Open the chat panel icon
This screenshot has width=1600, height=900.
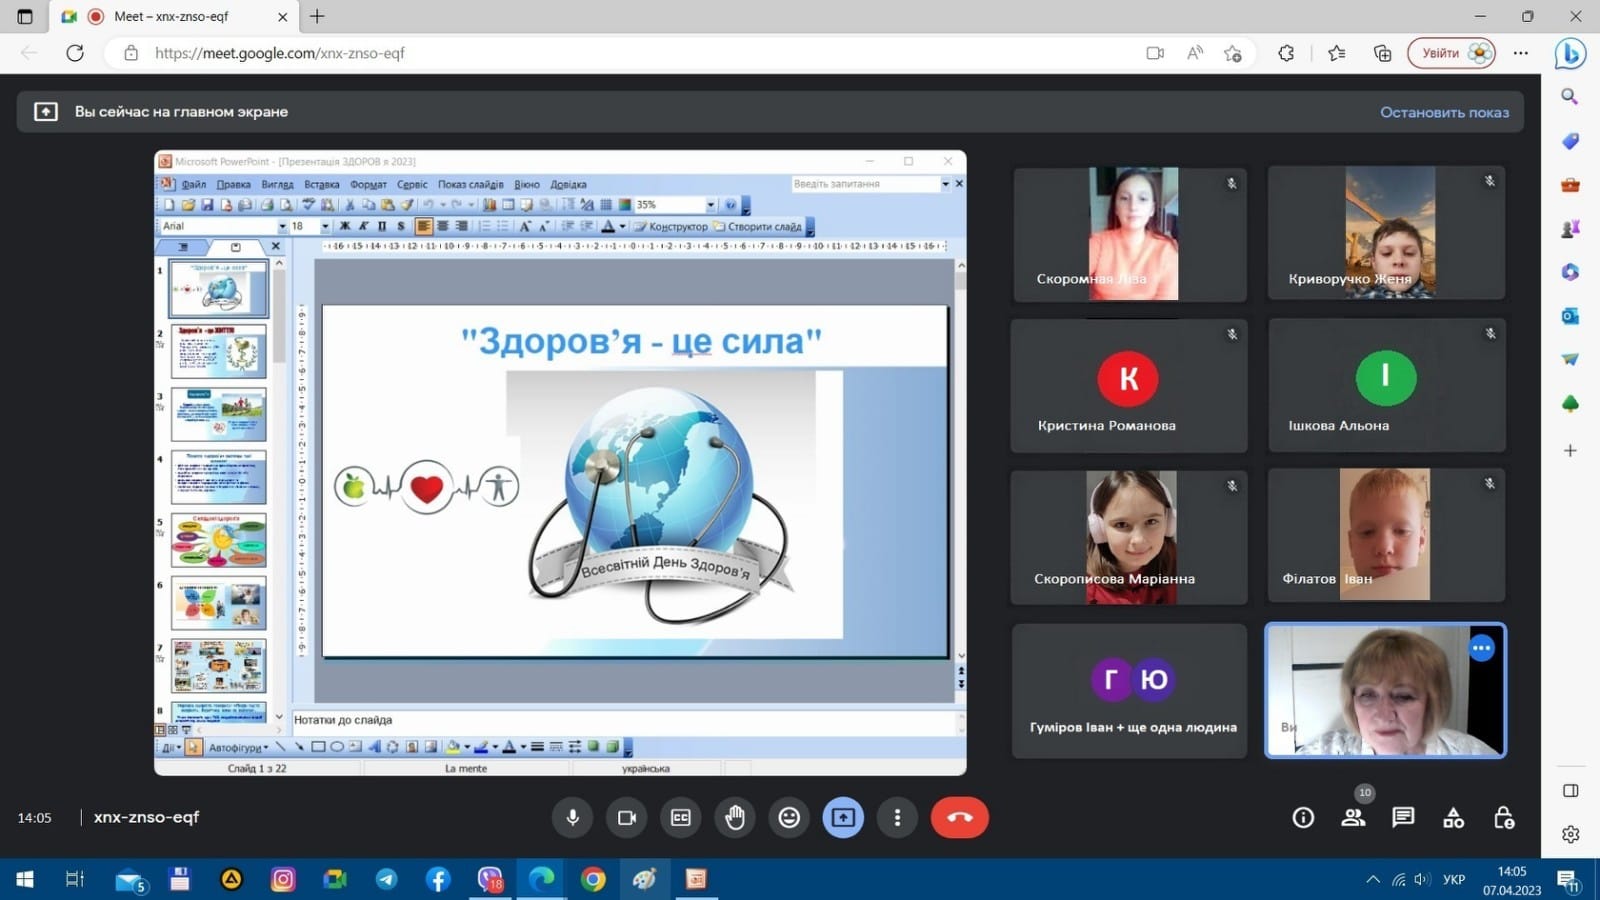pos(1403,818)
